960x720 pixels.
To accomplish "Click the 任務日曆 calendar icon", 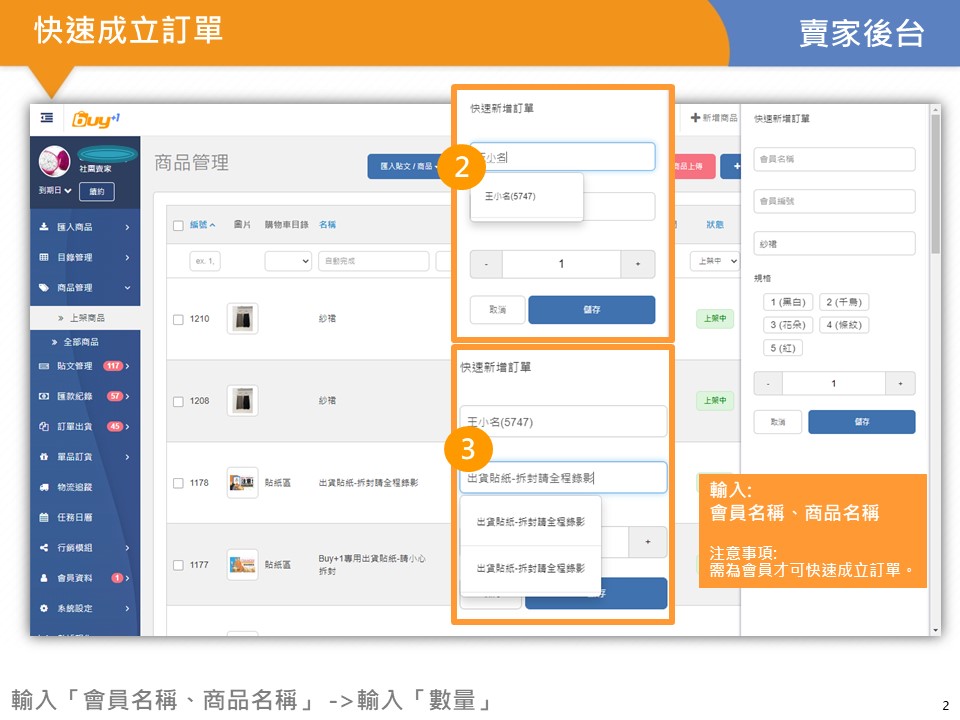I will tap(44, 518).
